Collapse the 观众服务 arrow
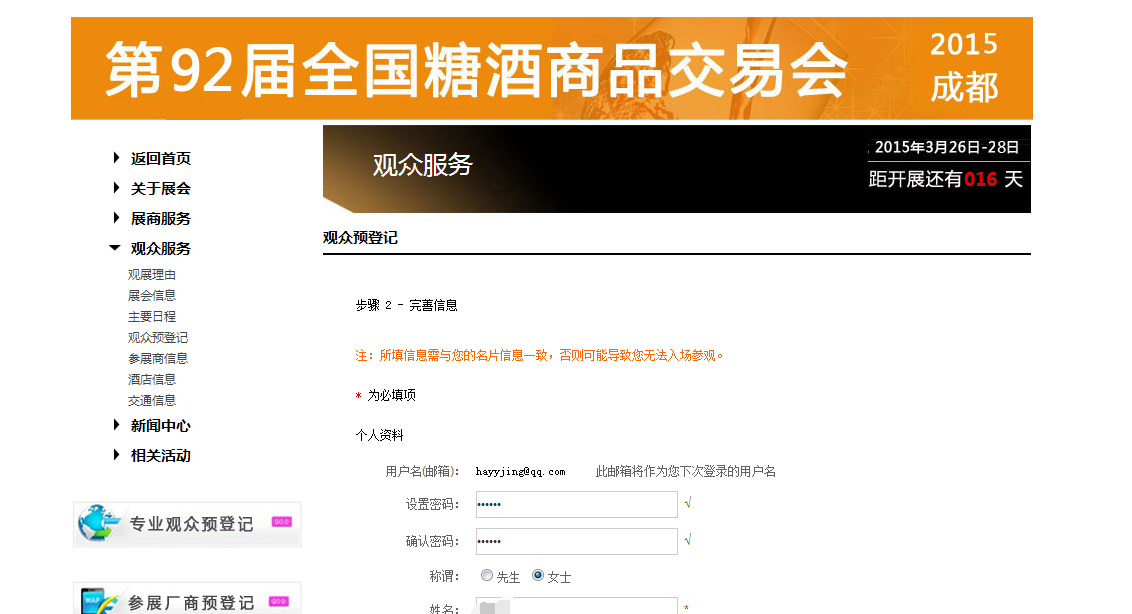Viewport: 1132px width, 614px height. (x=115, y=248)
